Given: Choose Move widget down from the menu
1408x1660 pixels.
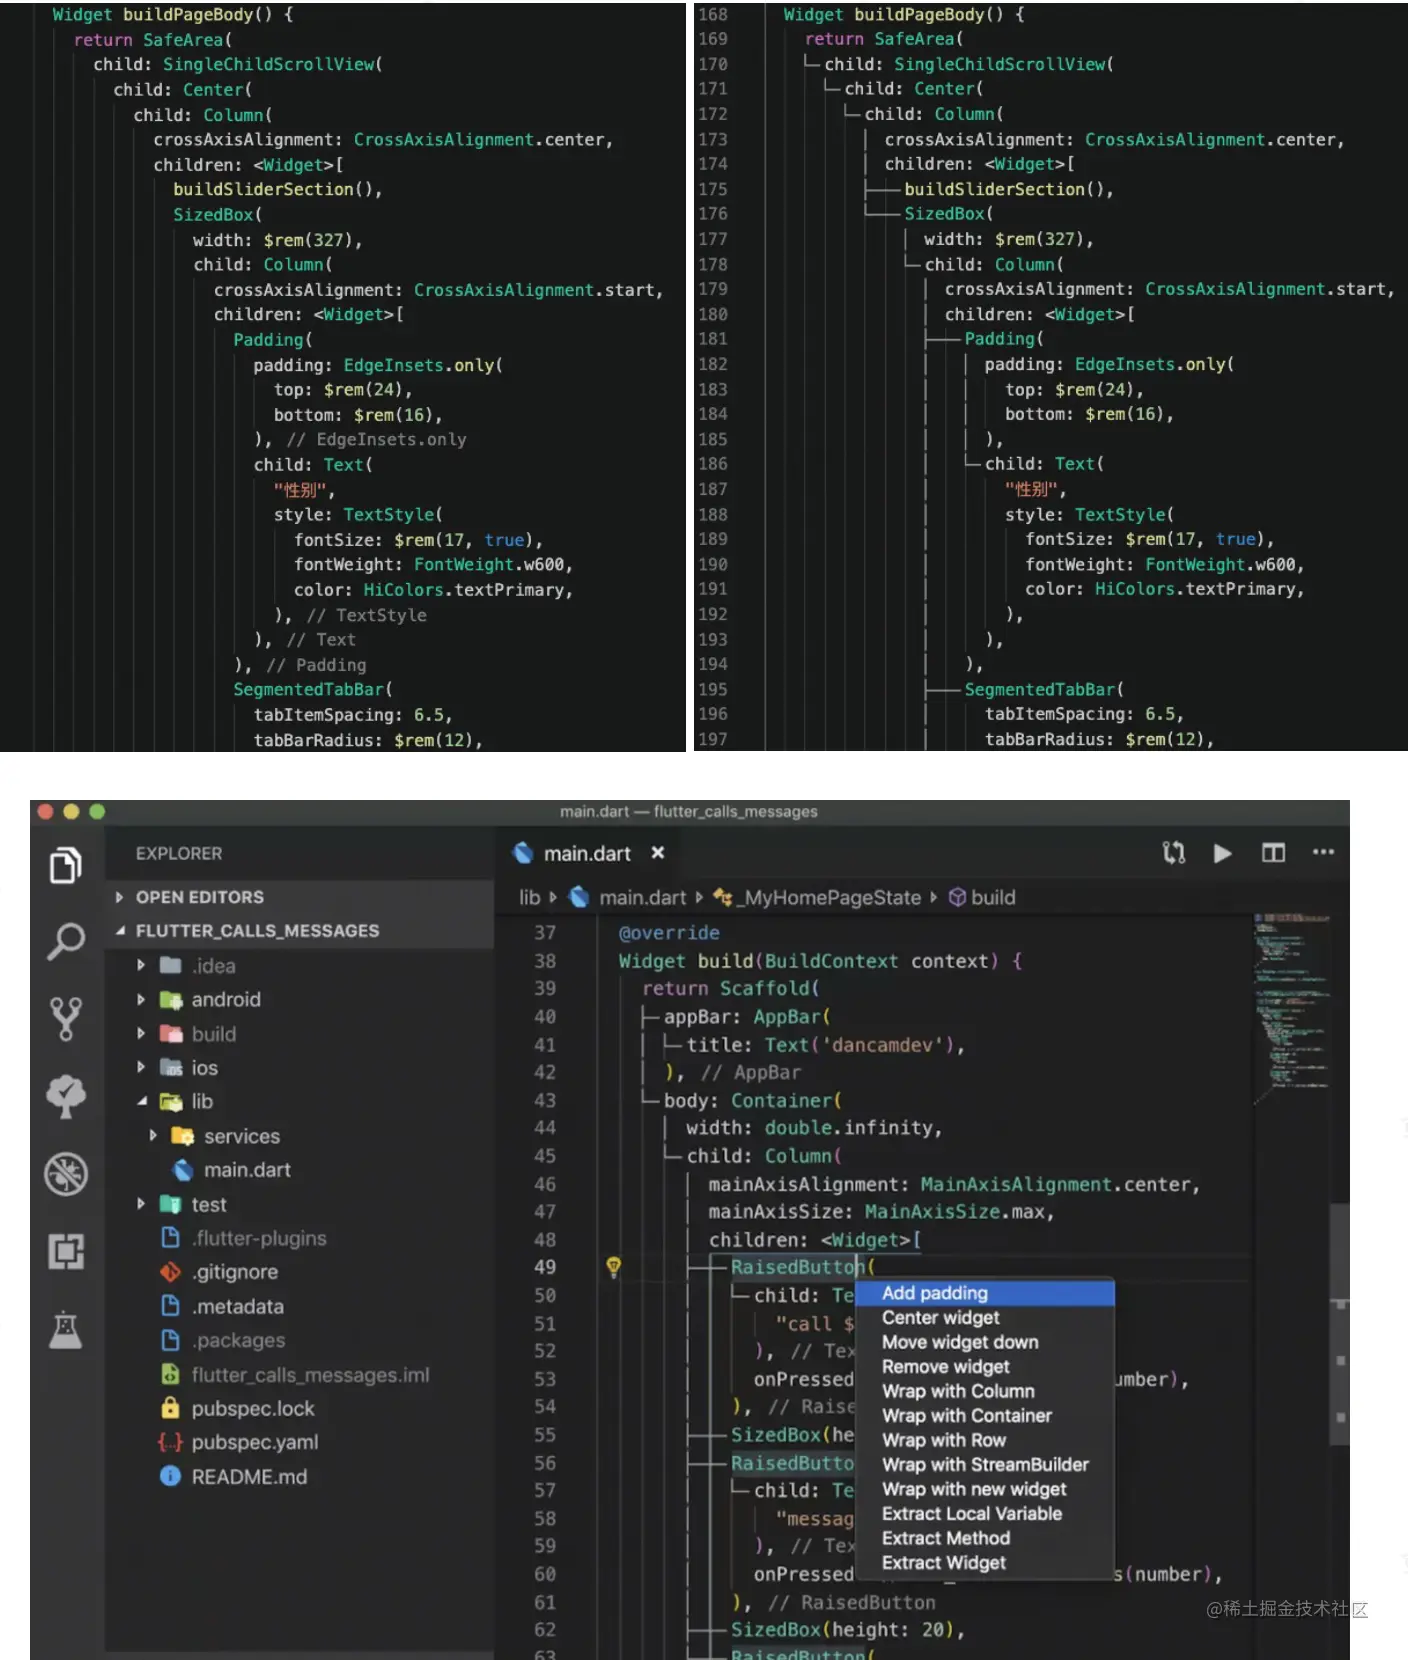Looking at the screenshot, I should click(985, 1342).
